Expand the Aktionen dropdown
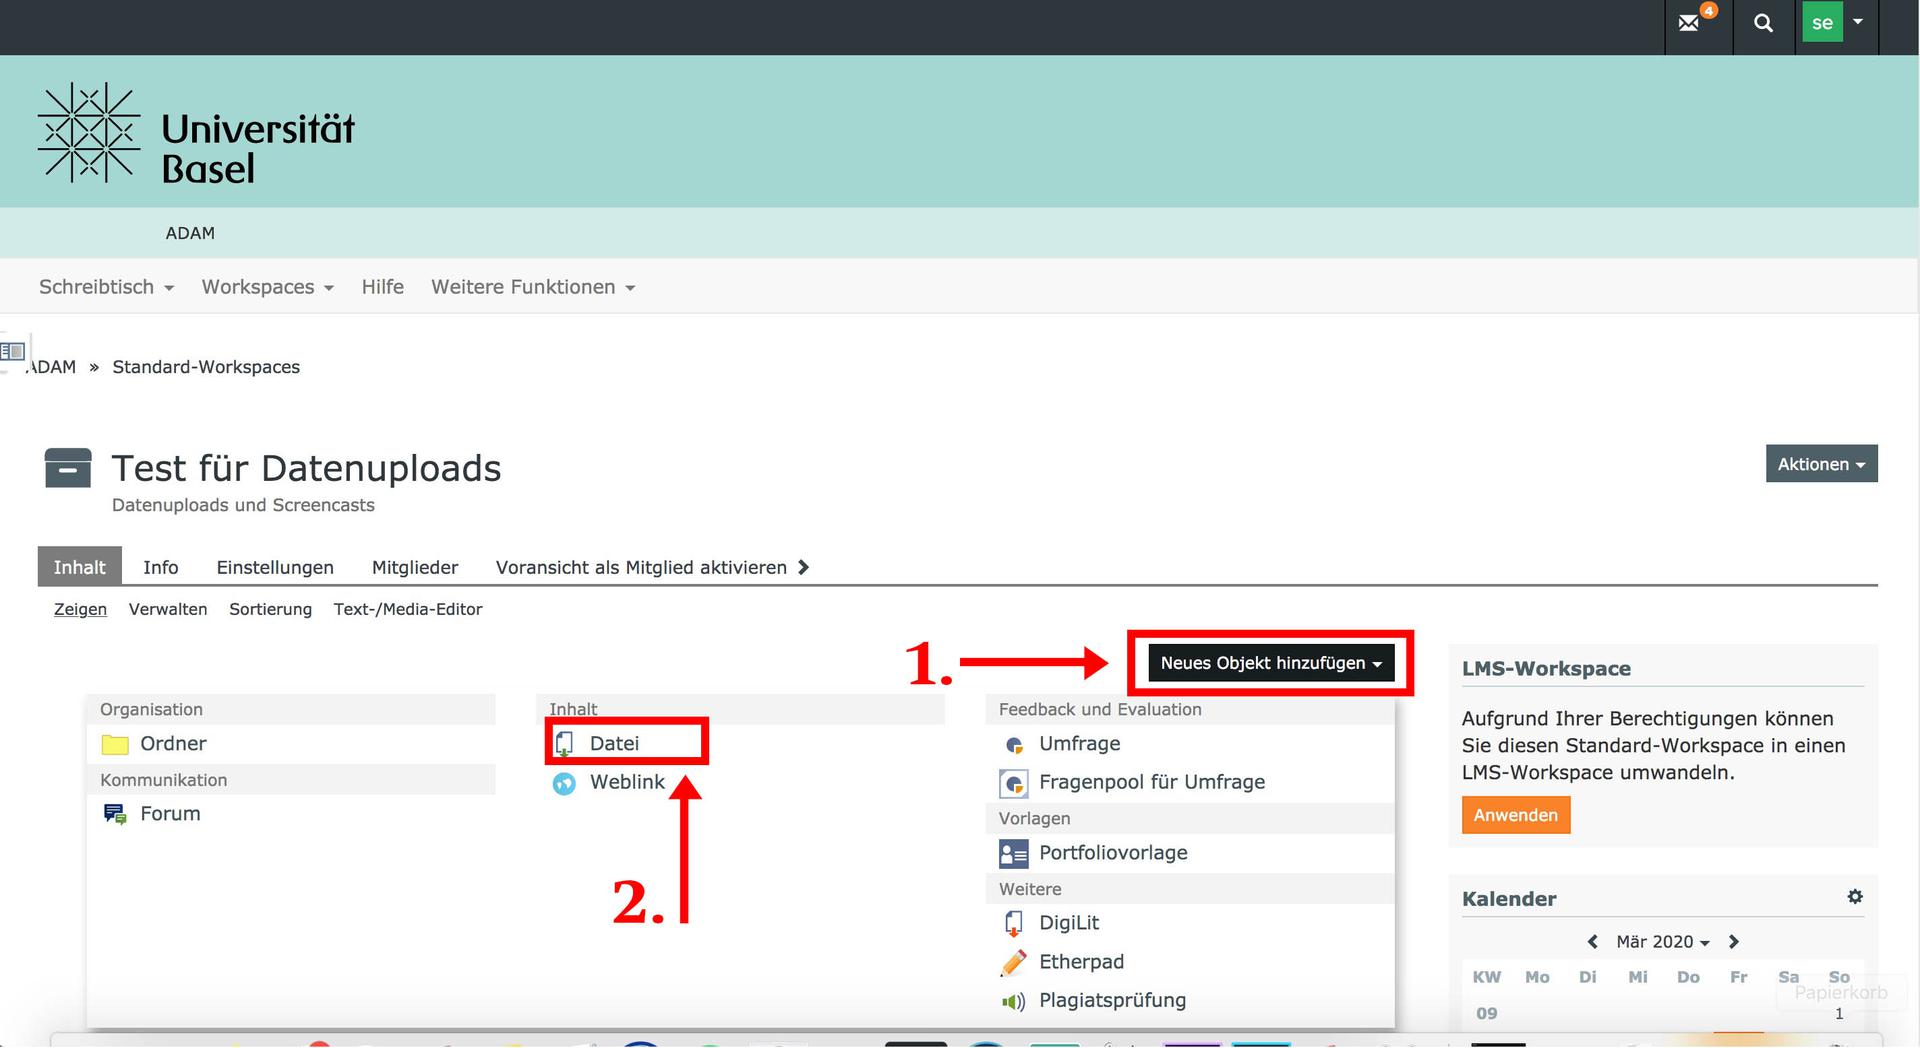Screen dimensions: 1920x1048 click(1821, 464)
